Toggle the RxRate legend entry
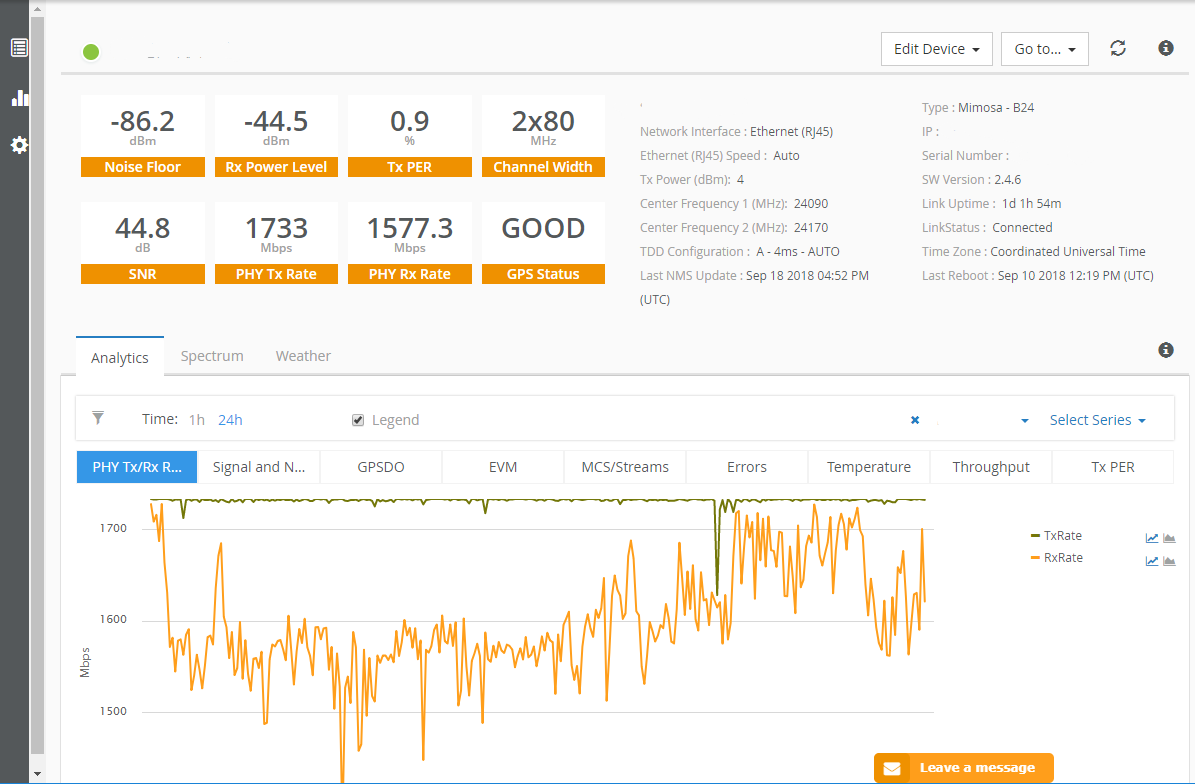This screenshot has height=784, width=1195. [1056, 558]
